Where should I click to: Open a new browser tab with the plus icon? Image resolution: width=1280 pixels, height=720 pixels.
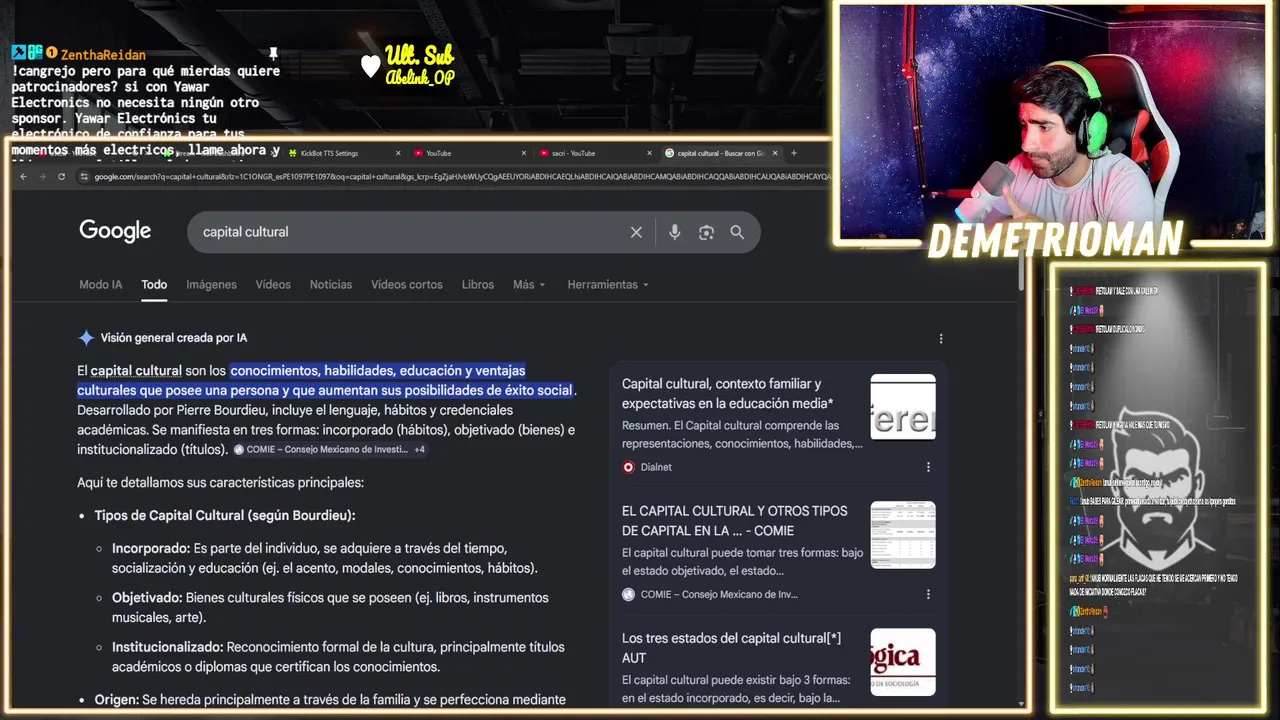click(794, 153)
